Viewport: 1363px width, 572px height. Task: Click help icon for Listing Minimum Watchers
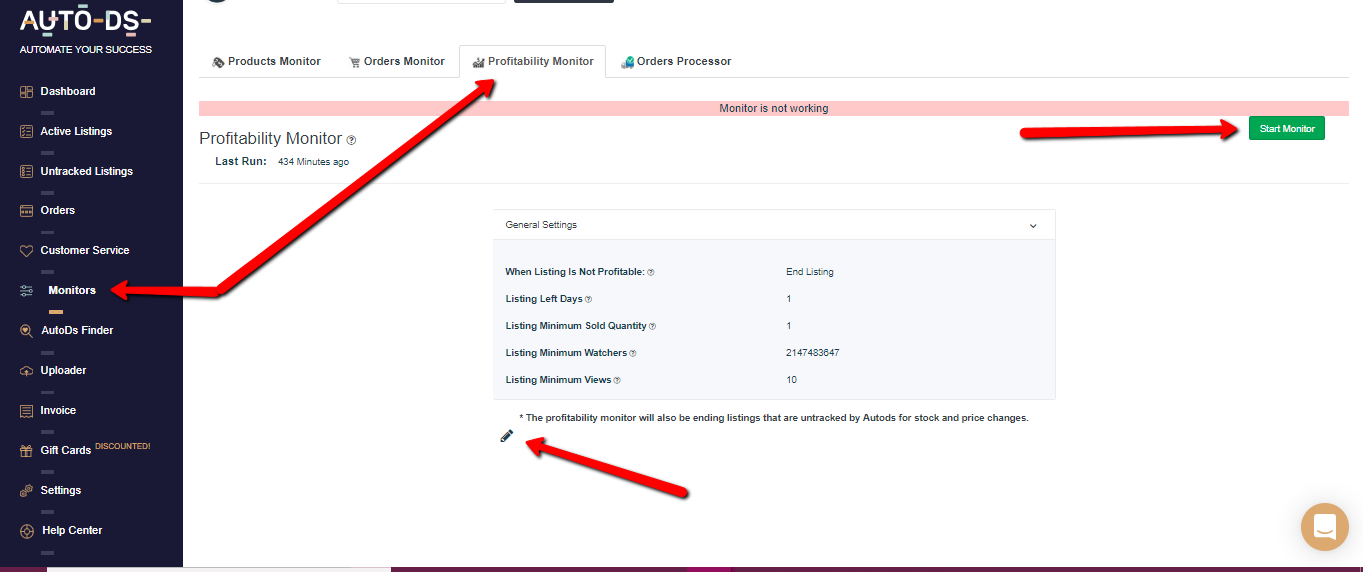(x=633, y=353)
